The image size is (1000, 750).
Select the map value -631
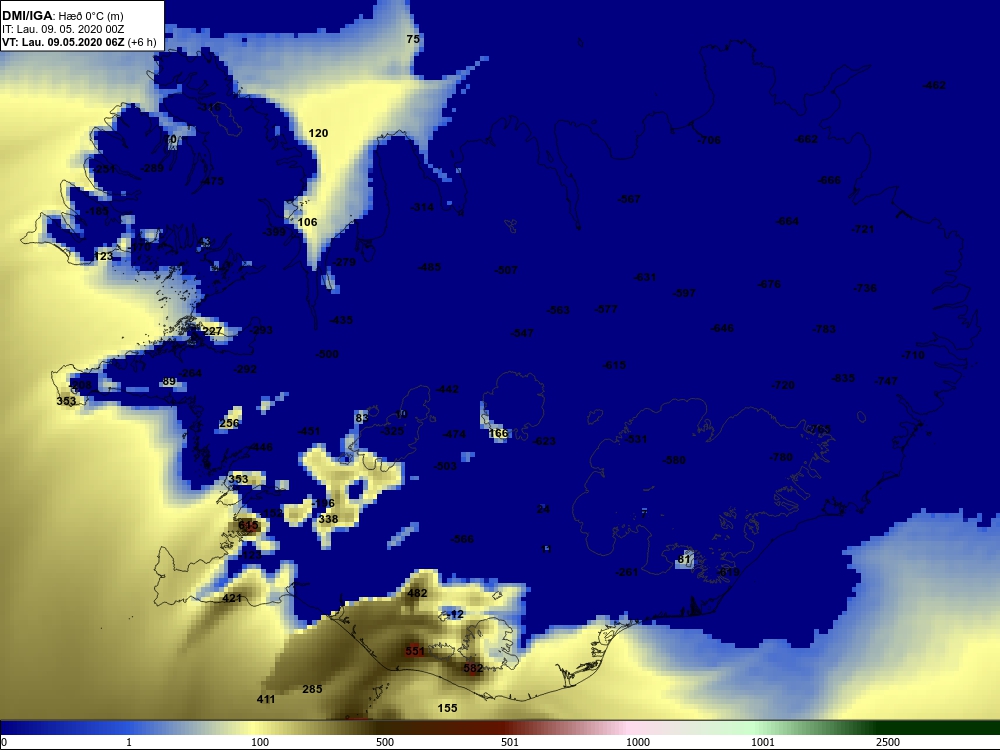coord(645,277)
